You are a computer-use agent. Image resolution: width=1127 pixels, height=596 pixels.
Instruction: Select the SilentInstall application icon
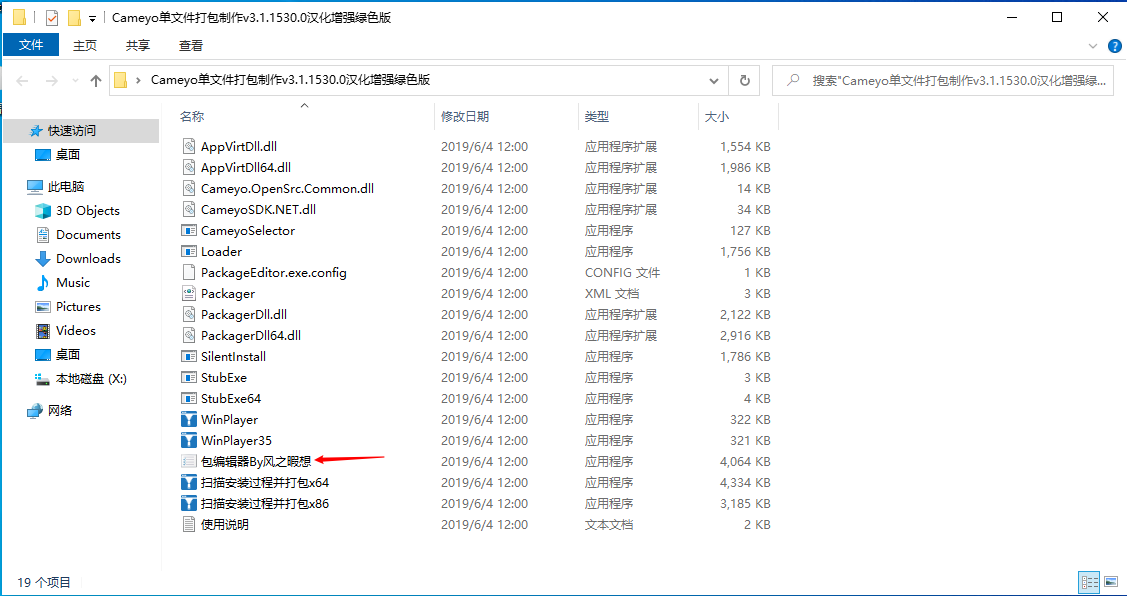[x=189, y=357]
